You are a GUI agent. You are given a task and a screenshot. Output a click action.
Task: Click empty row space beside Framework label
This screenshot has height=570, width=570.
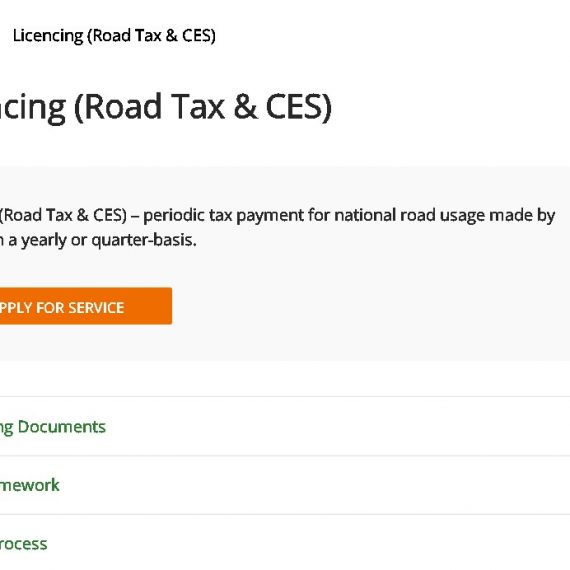pyautogui.click(x=313, y=485)
